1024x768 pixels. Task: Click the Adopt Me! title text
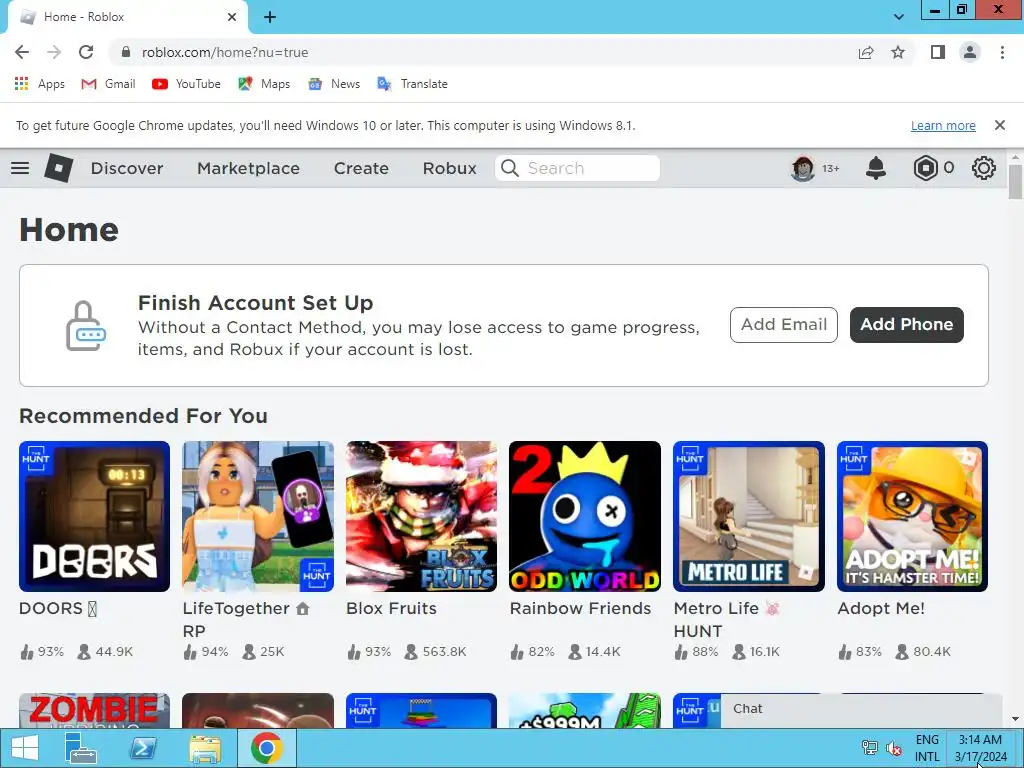(881, 609)
